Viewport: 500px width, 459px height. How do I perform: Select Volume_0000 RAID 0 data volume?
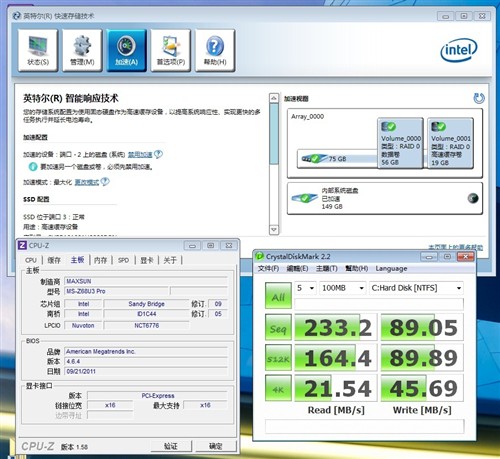400,143
